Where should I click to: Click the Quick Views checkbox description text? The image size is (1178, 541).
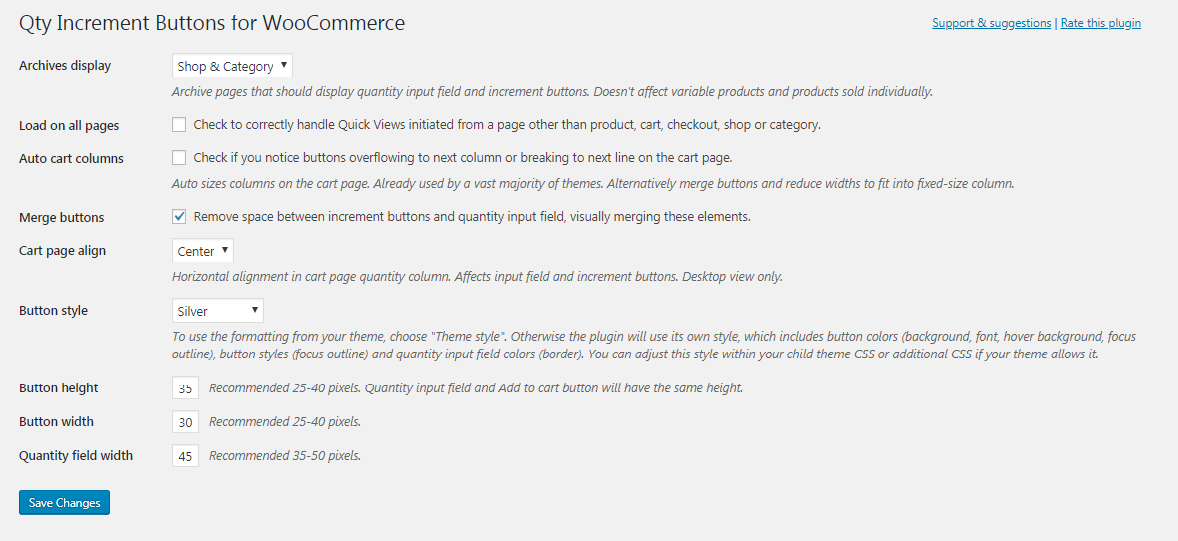pyautogui.click(x=507, y=125)
